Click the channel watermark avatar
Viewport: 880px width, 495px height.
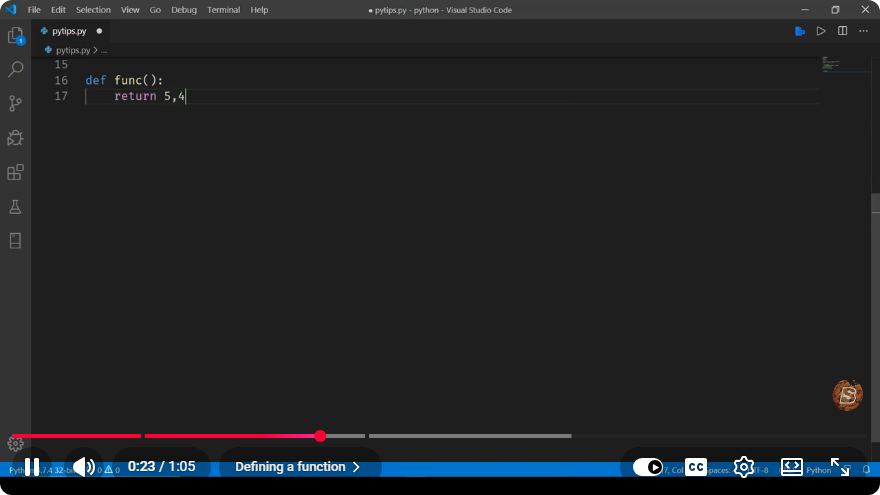(847, 396)
